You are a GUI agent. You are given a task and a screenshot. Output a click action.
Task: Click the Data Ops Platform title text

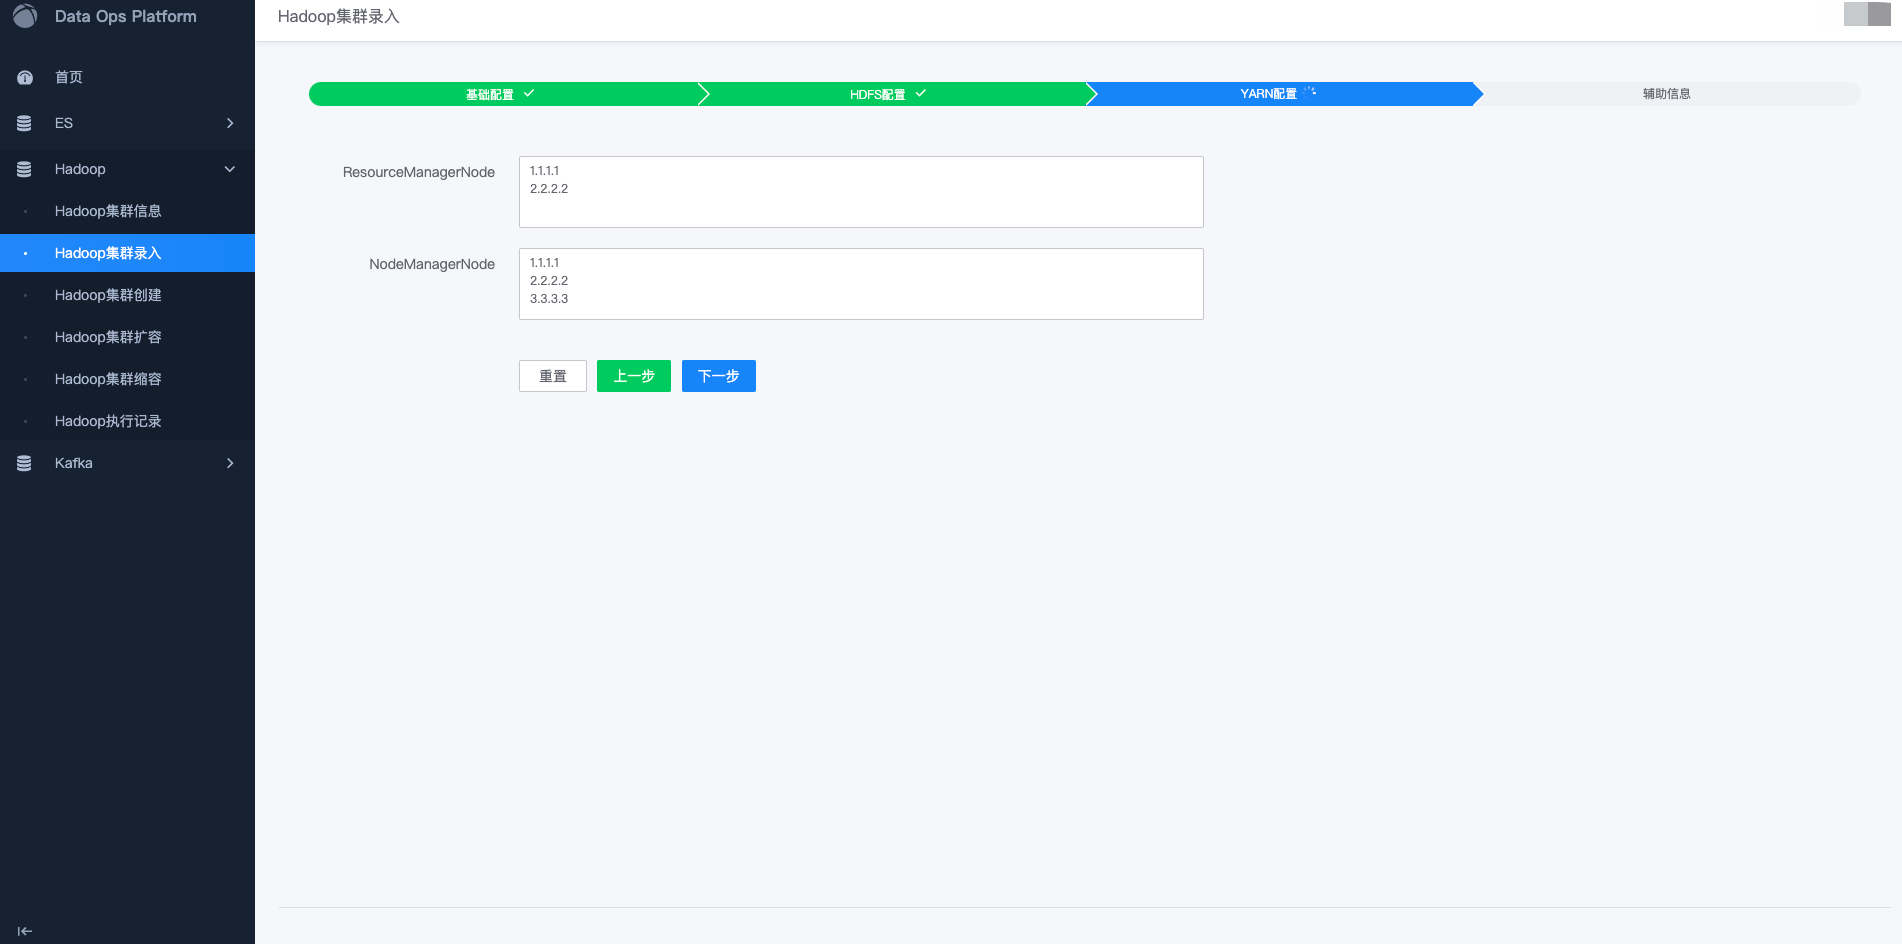click(126, 16)
